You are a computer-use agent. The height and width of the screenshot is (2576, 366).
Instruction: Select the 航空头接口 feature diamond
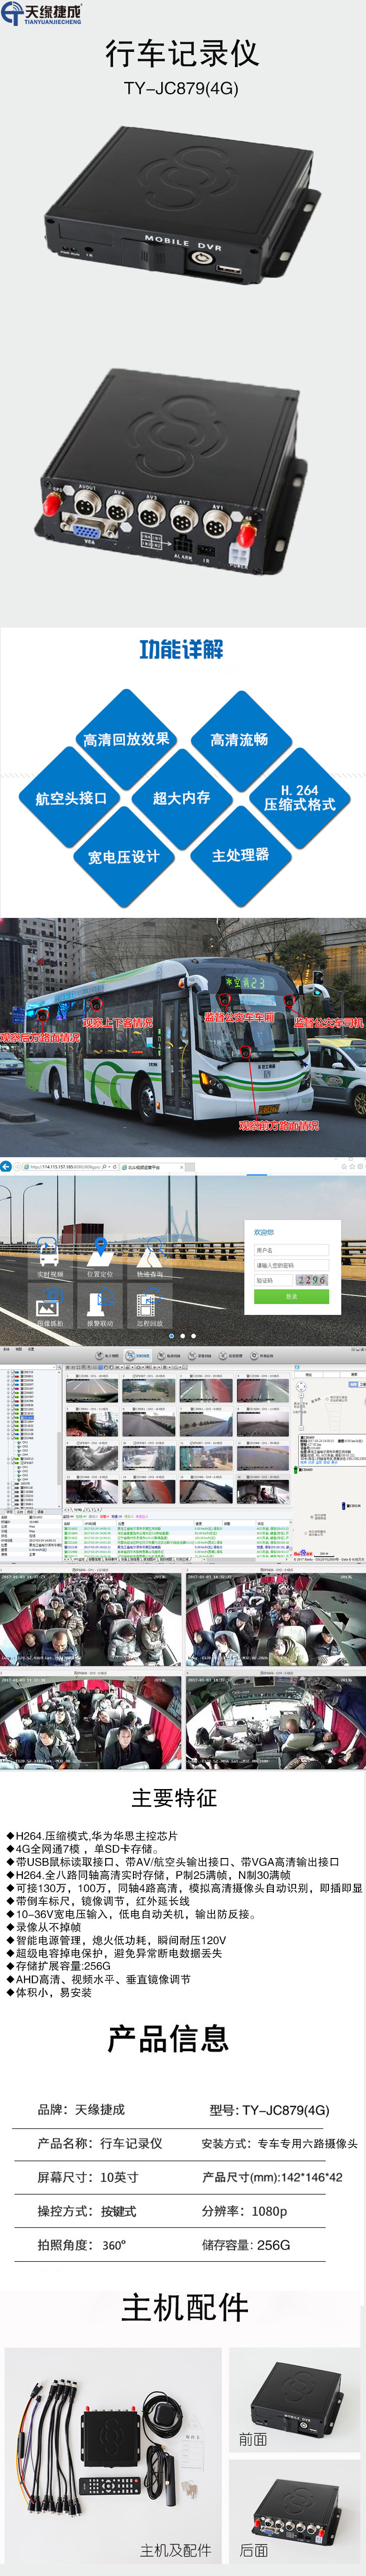[70, 798]
